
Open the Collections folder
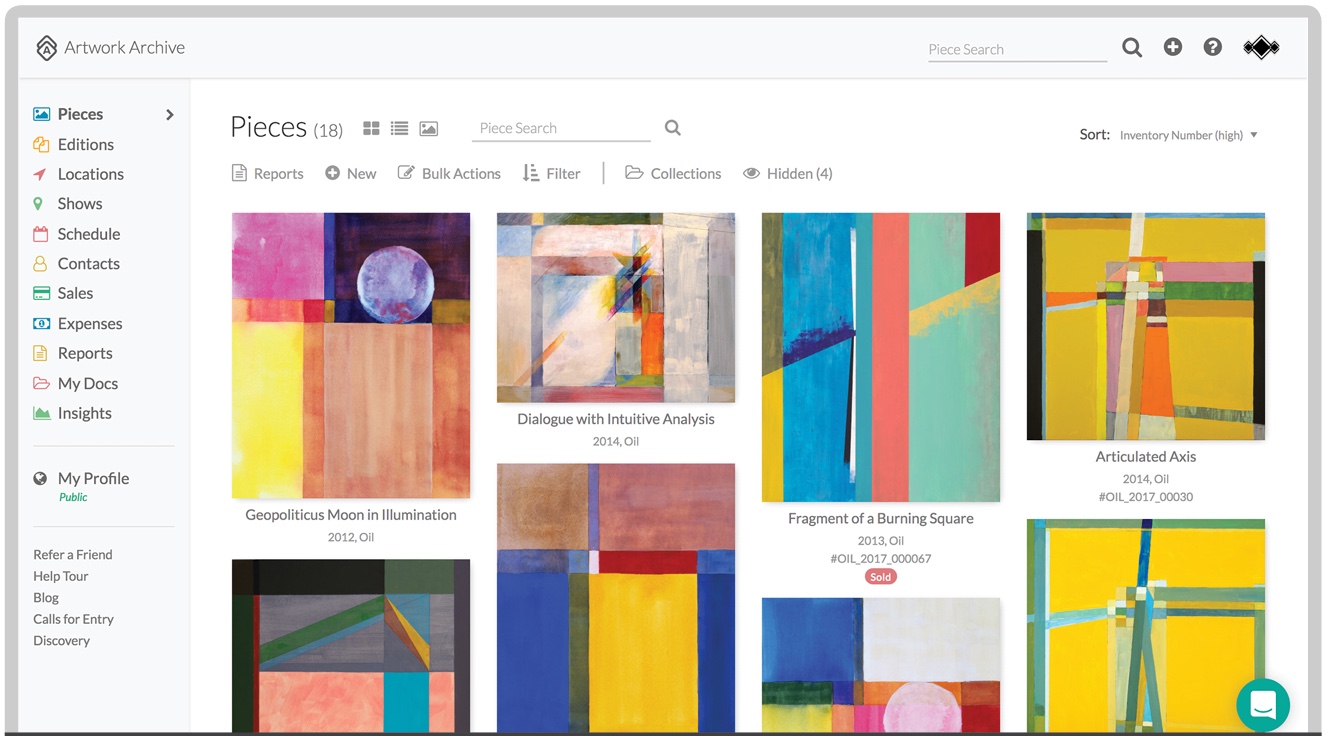coord(673,174)
